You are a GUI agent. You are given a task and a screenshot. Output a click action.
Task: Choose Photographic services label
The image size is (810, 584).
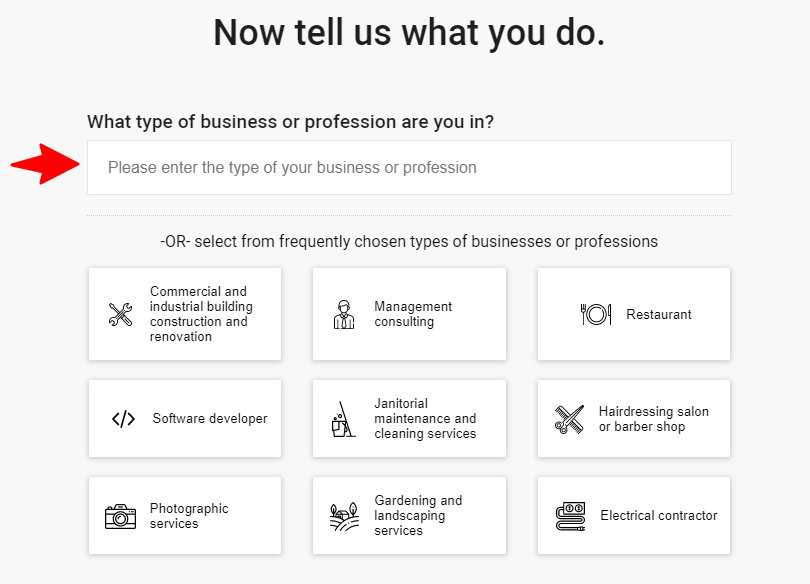(x=189, y=516)
